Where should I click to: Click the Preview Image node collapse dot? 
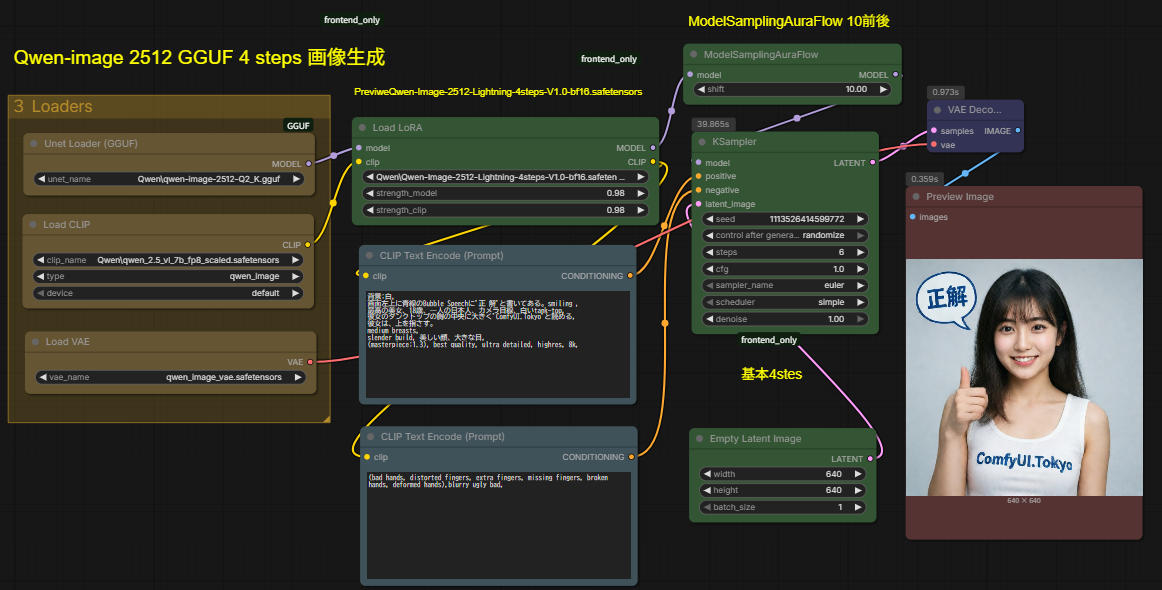click(915, 197)
